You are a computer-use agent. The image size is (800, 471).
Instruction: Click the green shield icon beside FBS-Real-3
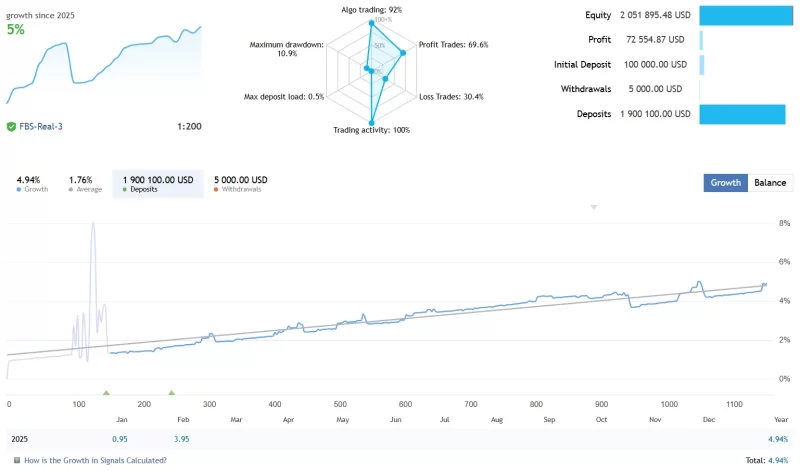pos(11,127)
